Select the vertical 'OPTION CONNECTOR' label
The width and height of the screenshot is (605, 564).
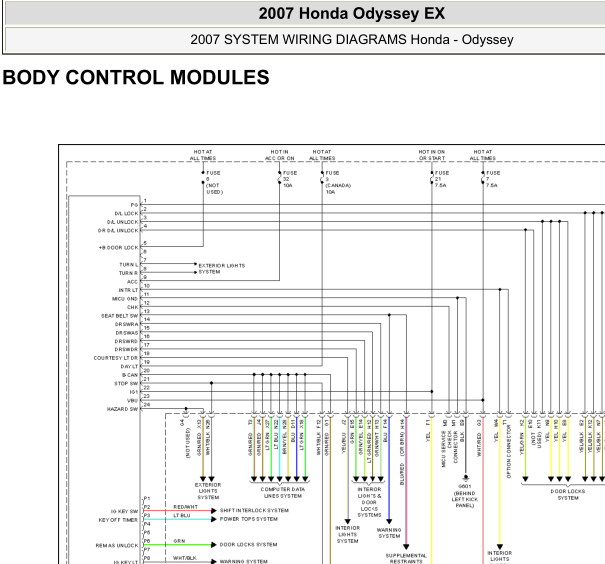point(509,451)
